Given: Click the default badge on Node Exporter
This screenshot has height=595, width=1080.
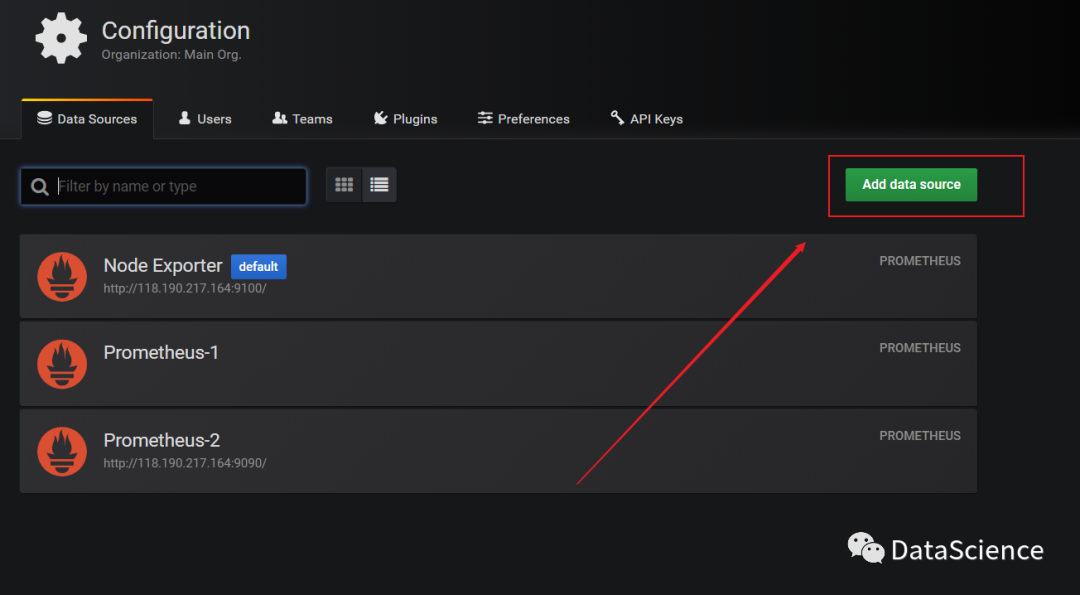Looking at the screenshot, I should click(x=258, y=267).
